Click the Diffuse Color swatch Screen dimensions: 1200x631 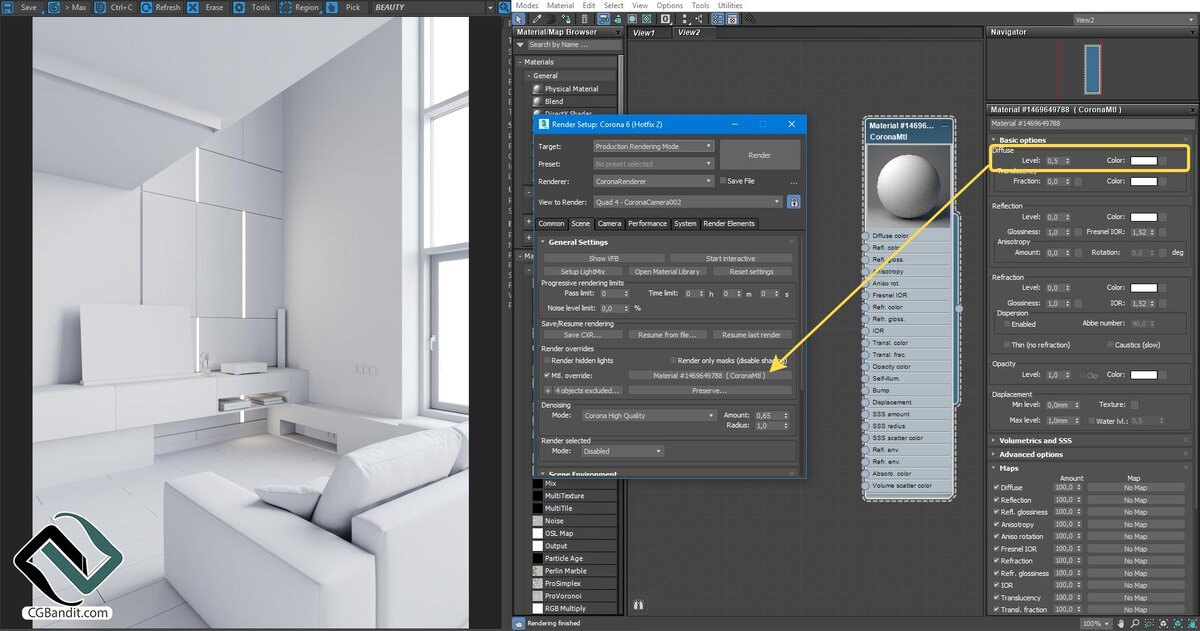pos(1143,160)
